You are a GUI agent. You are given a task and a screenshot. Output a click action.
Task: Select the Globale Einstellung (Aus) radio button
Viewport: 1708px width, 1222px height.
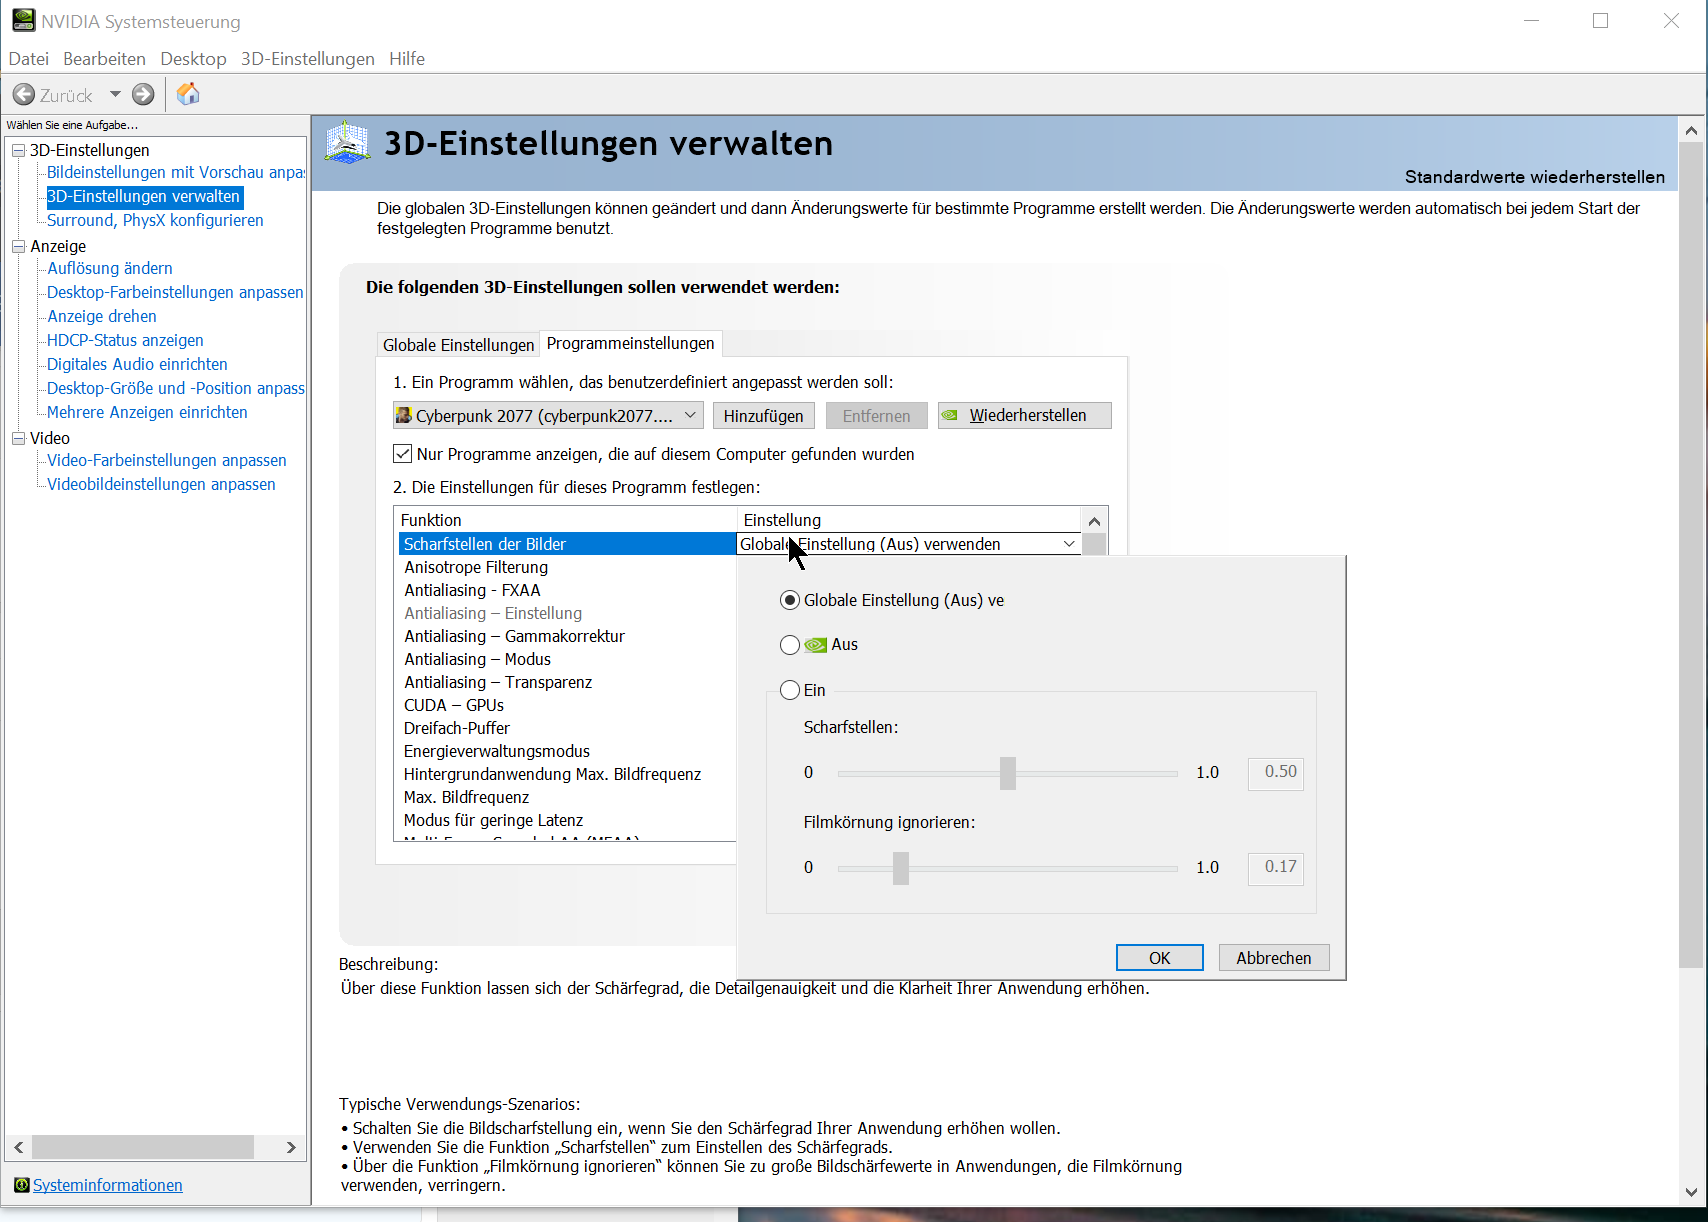(790, 600)
